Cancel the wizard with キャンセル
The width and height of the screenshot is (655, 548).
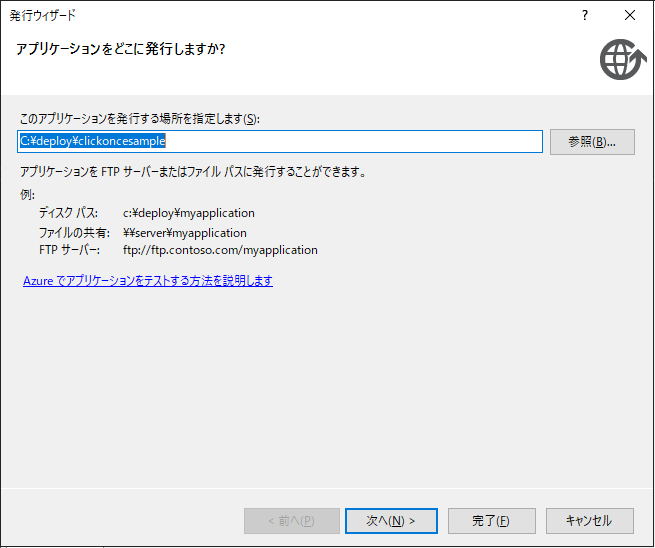(589, 521)
